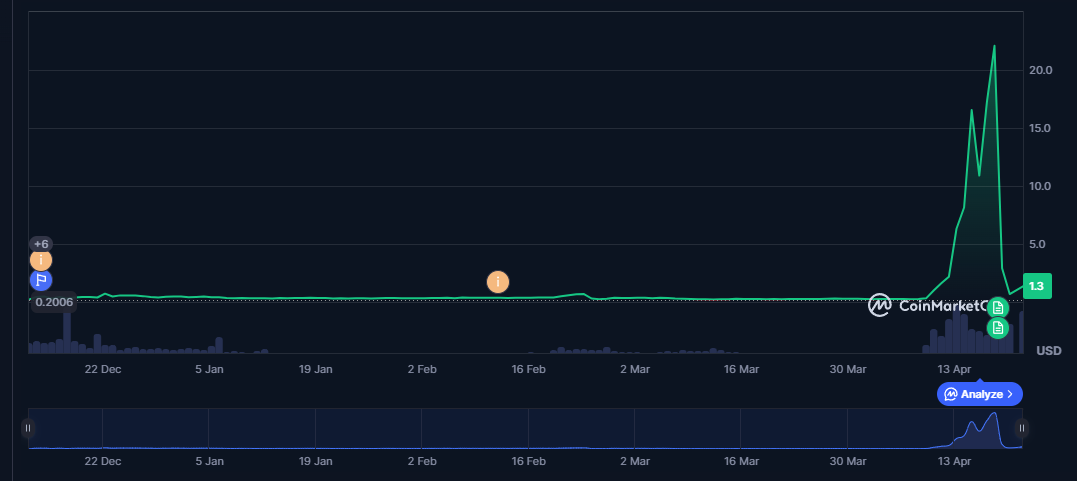Click the CoinMarketCap logo watermark
This screenshot has height=481, width=1077.
(925, 305)
